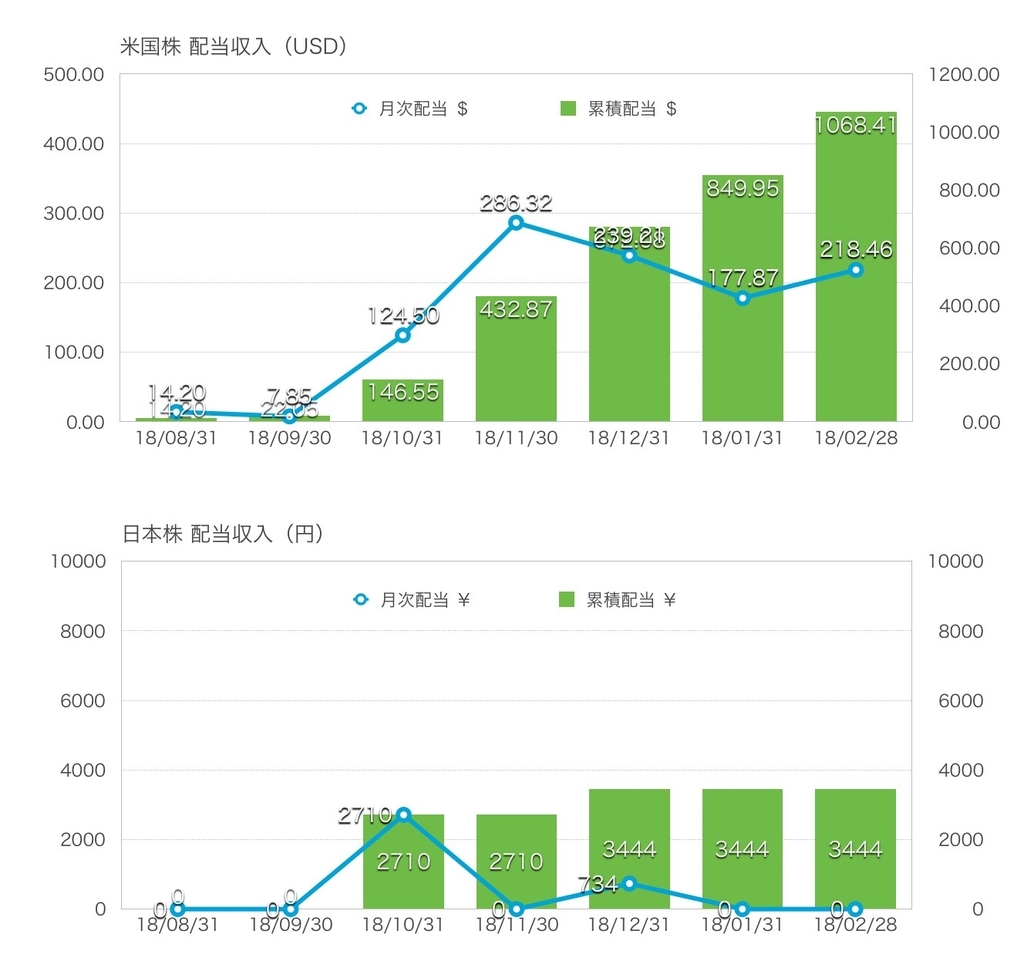This screenshot has width=1024, height=968.
Task: Click 18/09/30 on the yen chart axis
Action: coord(291,924)
